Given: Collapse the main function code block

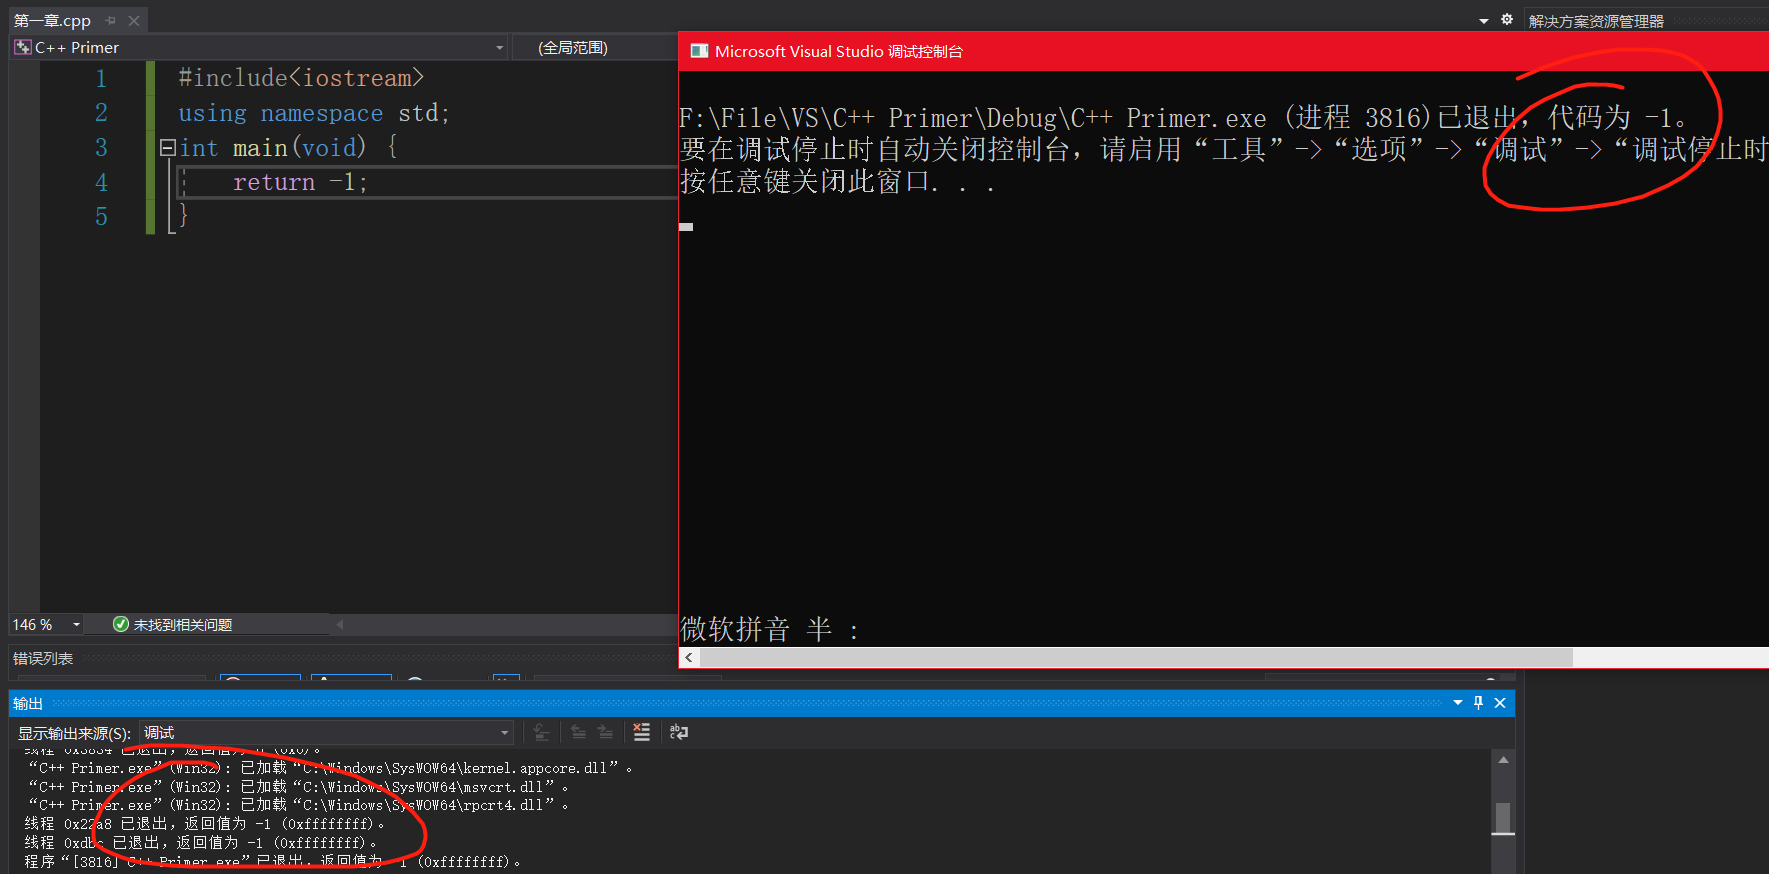Looking at the screenshot, I should (168, 148).
